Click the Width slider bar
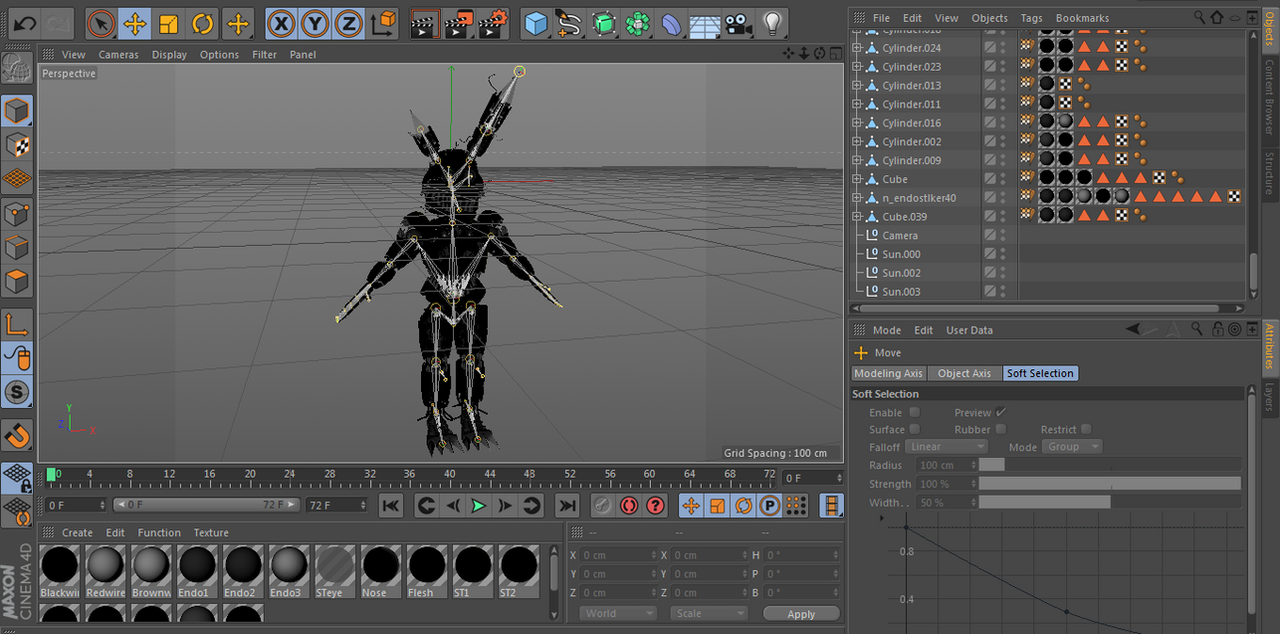 pos(1110,502)
